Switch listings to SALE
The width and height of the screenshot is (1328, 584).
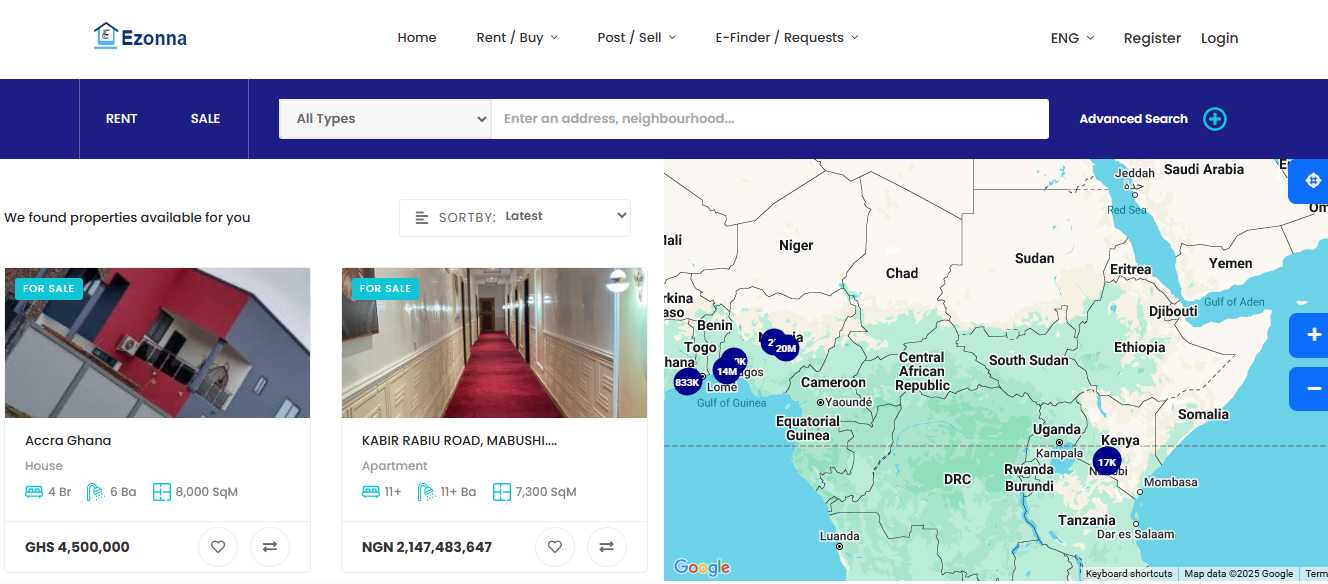205,119
